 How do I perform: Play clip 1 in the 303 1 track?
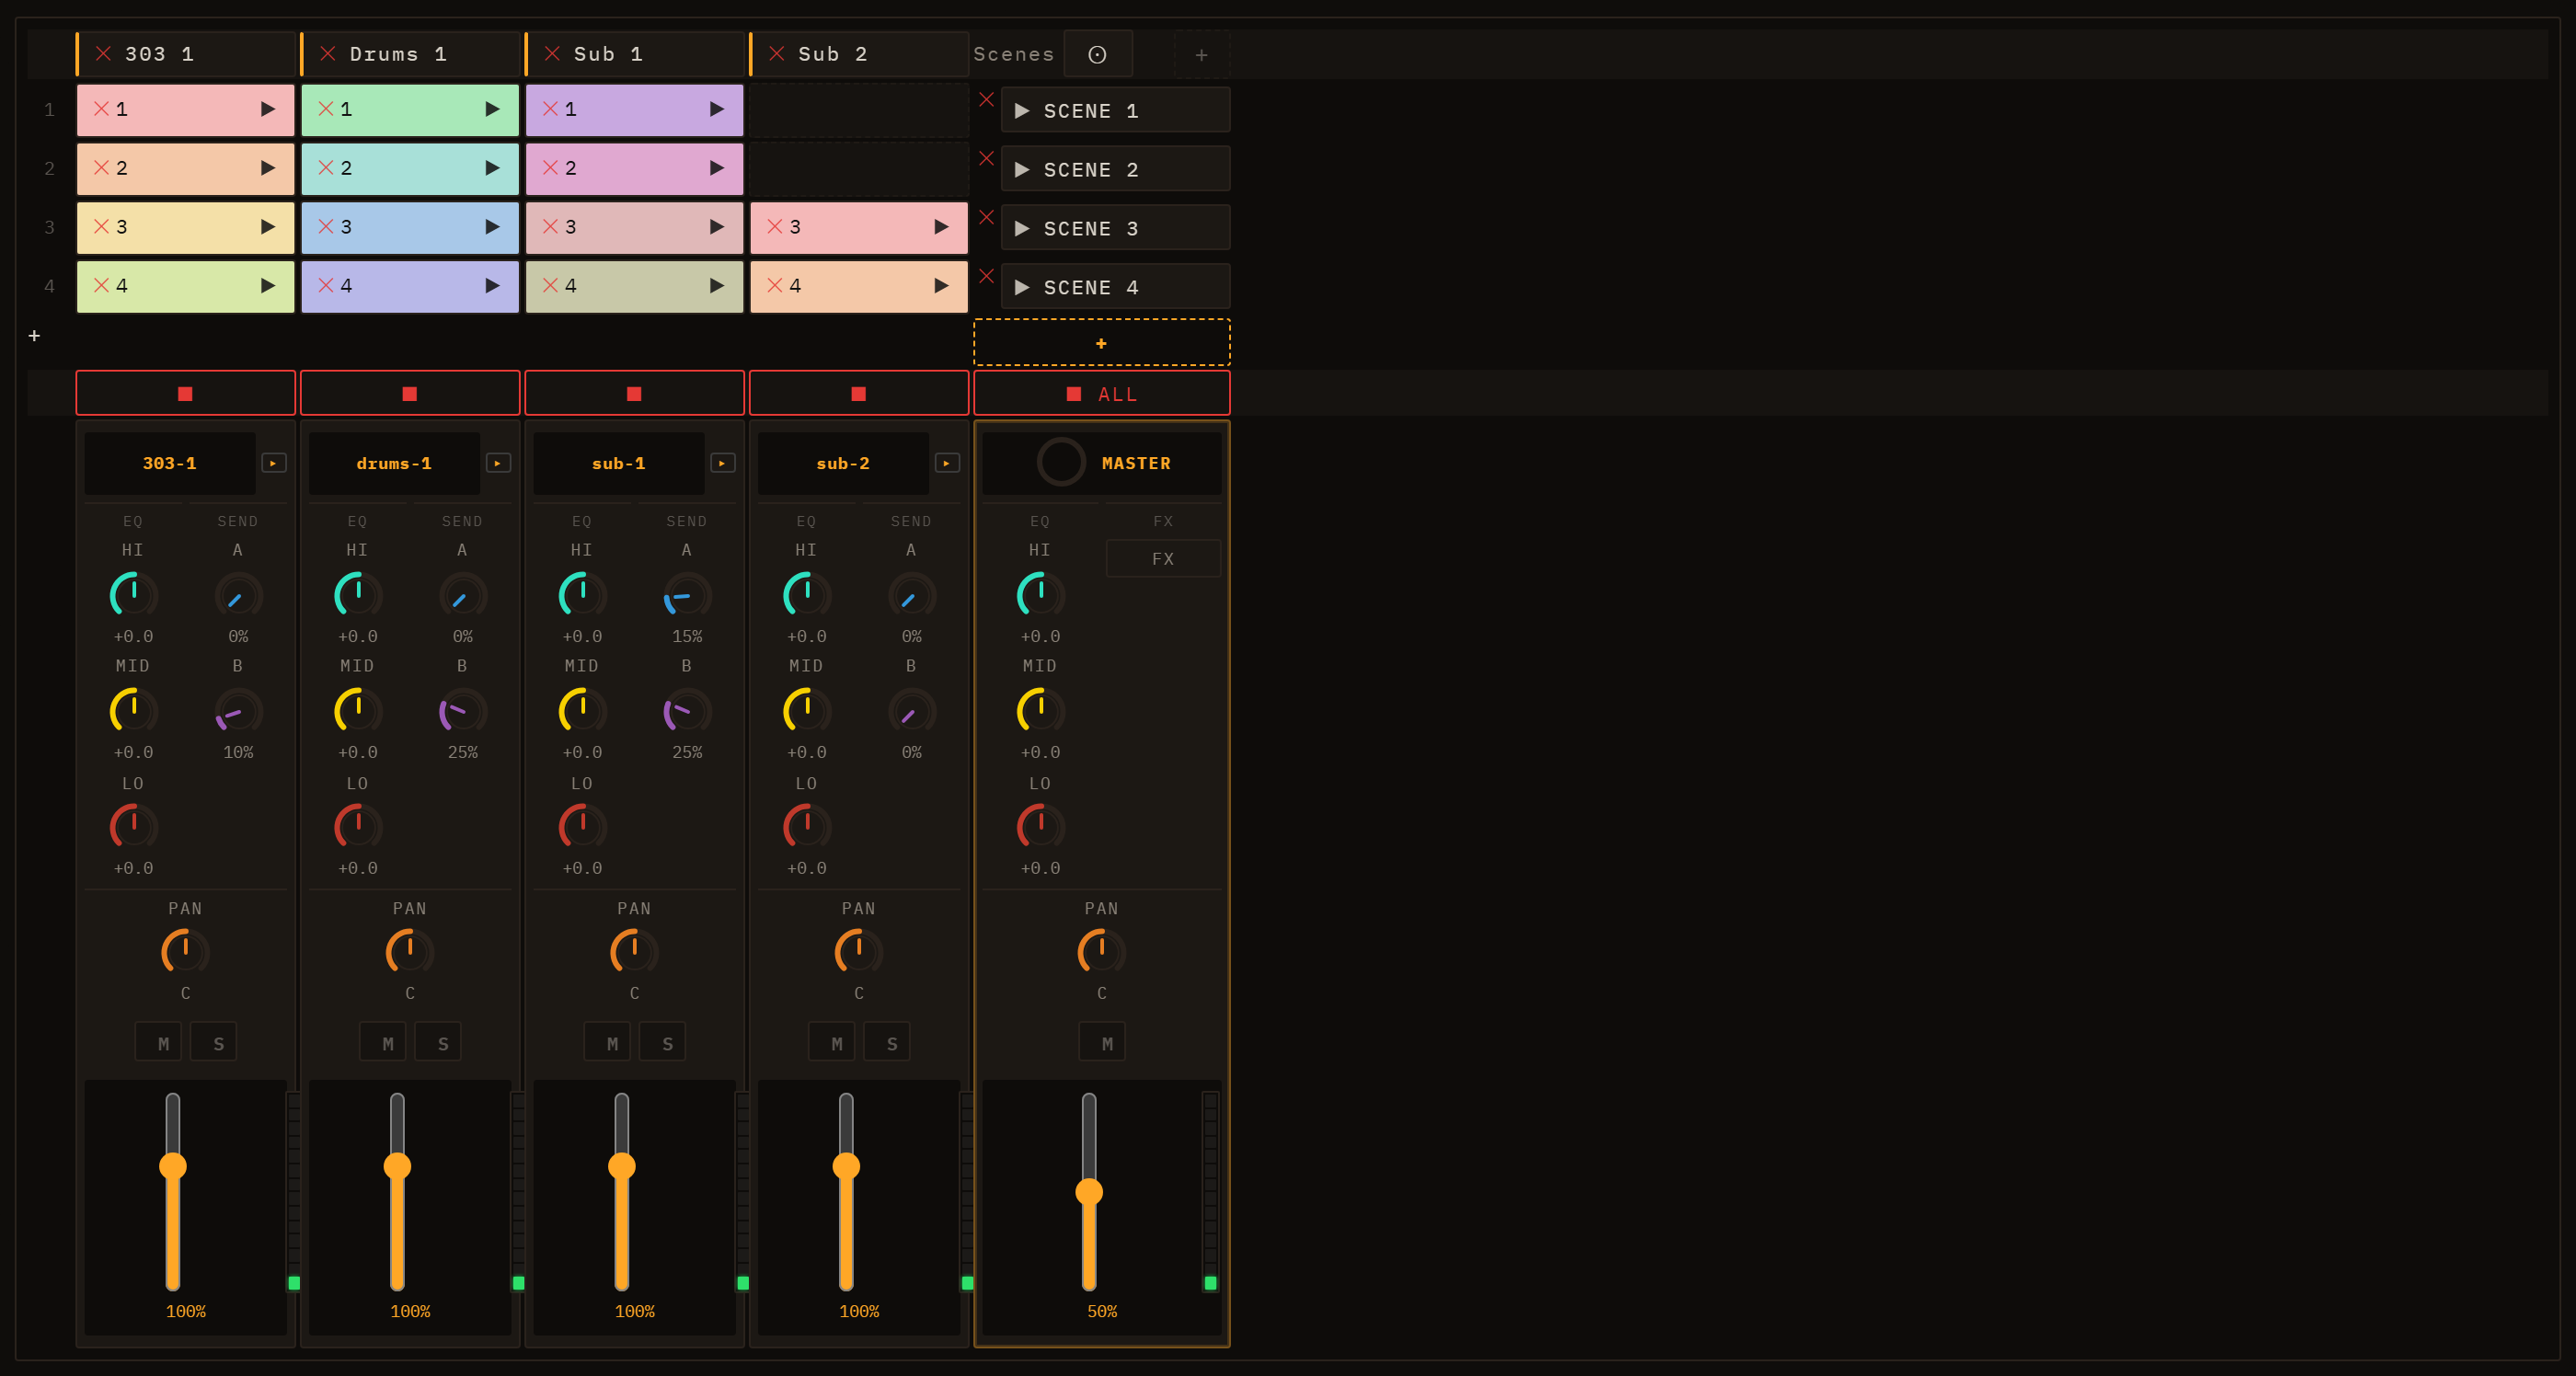[x=267, y=109]
